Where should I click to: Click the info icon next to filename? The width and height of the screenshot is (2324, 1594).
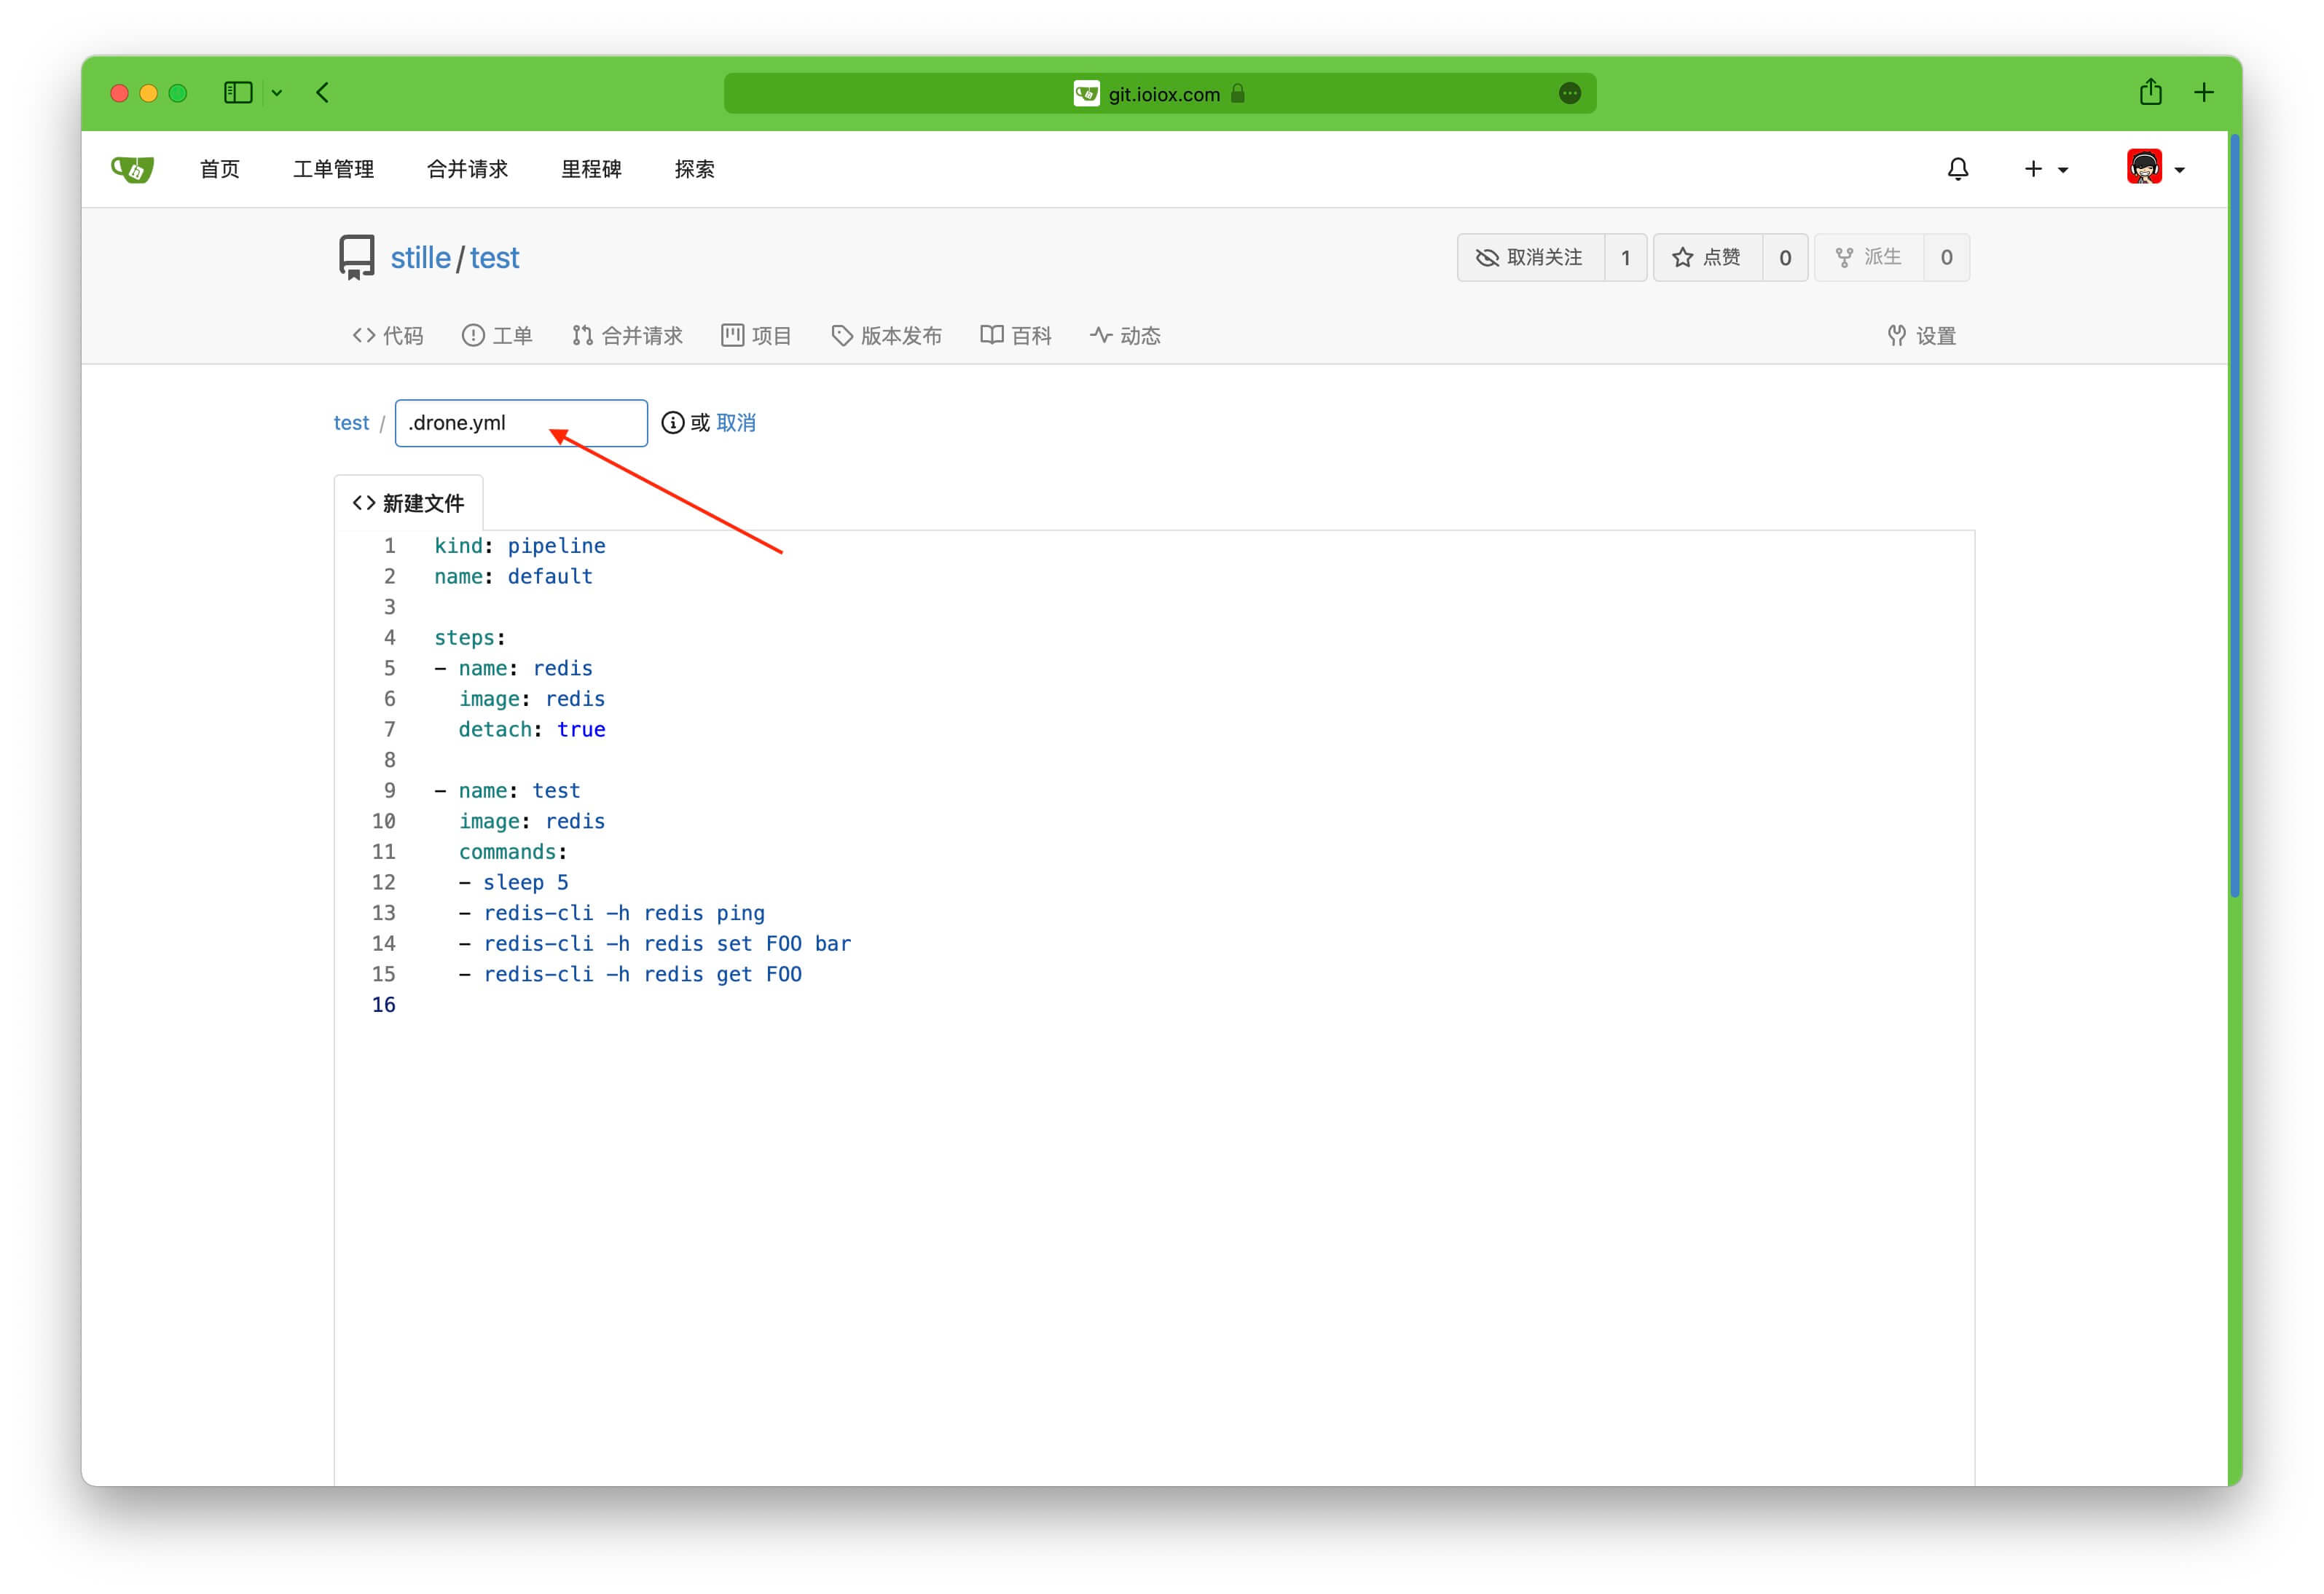click(x=673, y=423)
